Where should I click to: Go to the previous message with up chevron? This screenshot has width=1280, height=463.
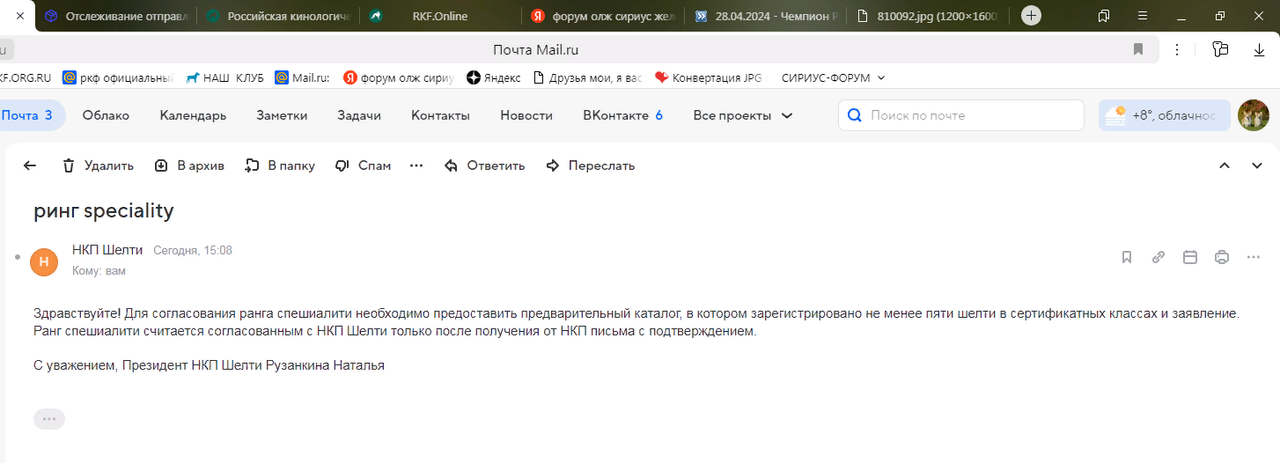point(1225,166)
